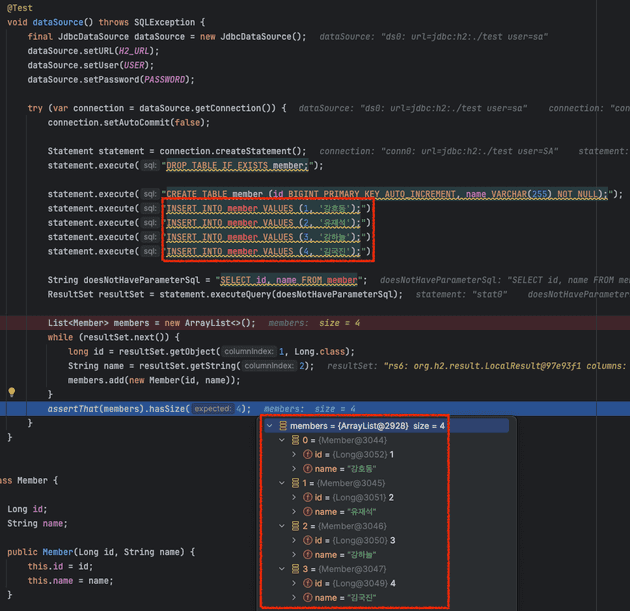This screenshot has width=630, height=611.
Task: Collapse element 3 Member@3047 node
Action: coord(282,569)
